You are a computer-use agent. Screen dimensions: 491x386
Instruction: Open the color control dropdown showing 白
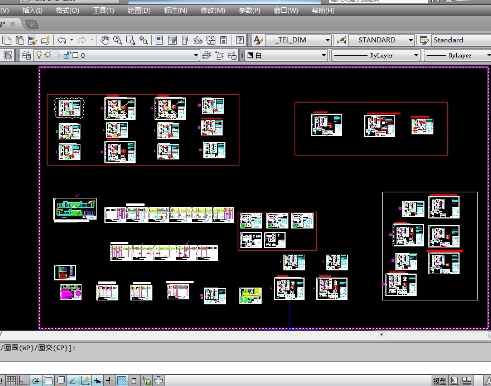tap(287, 55)
